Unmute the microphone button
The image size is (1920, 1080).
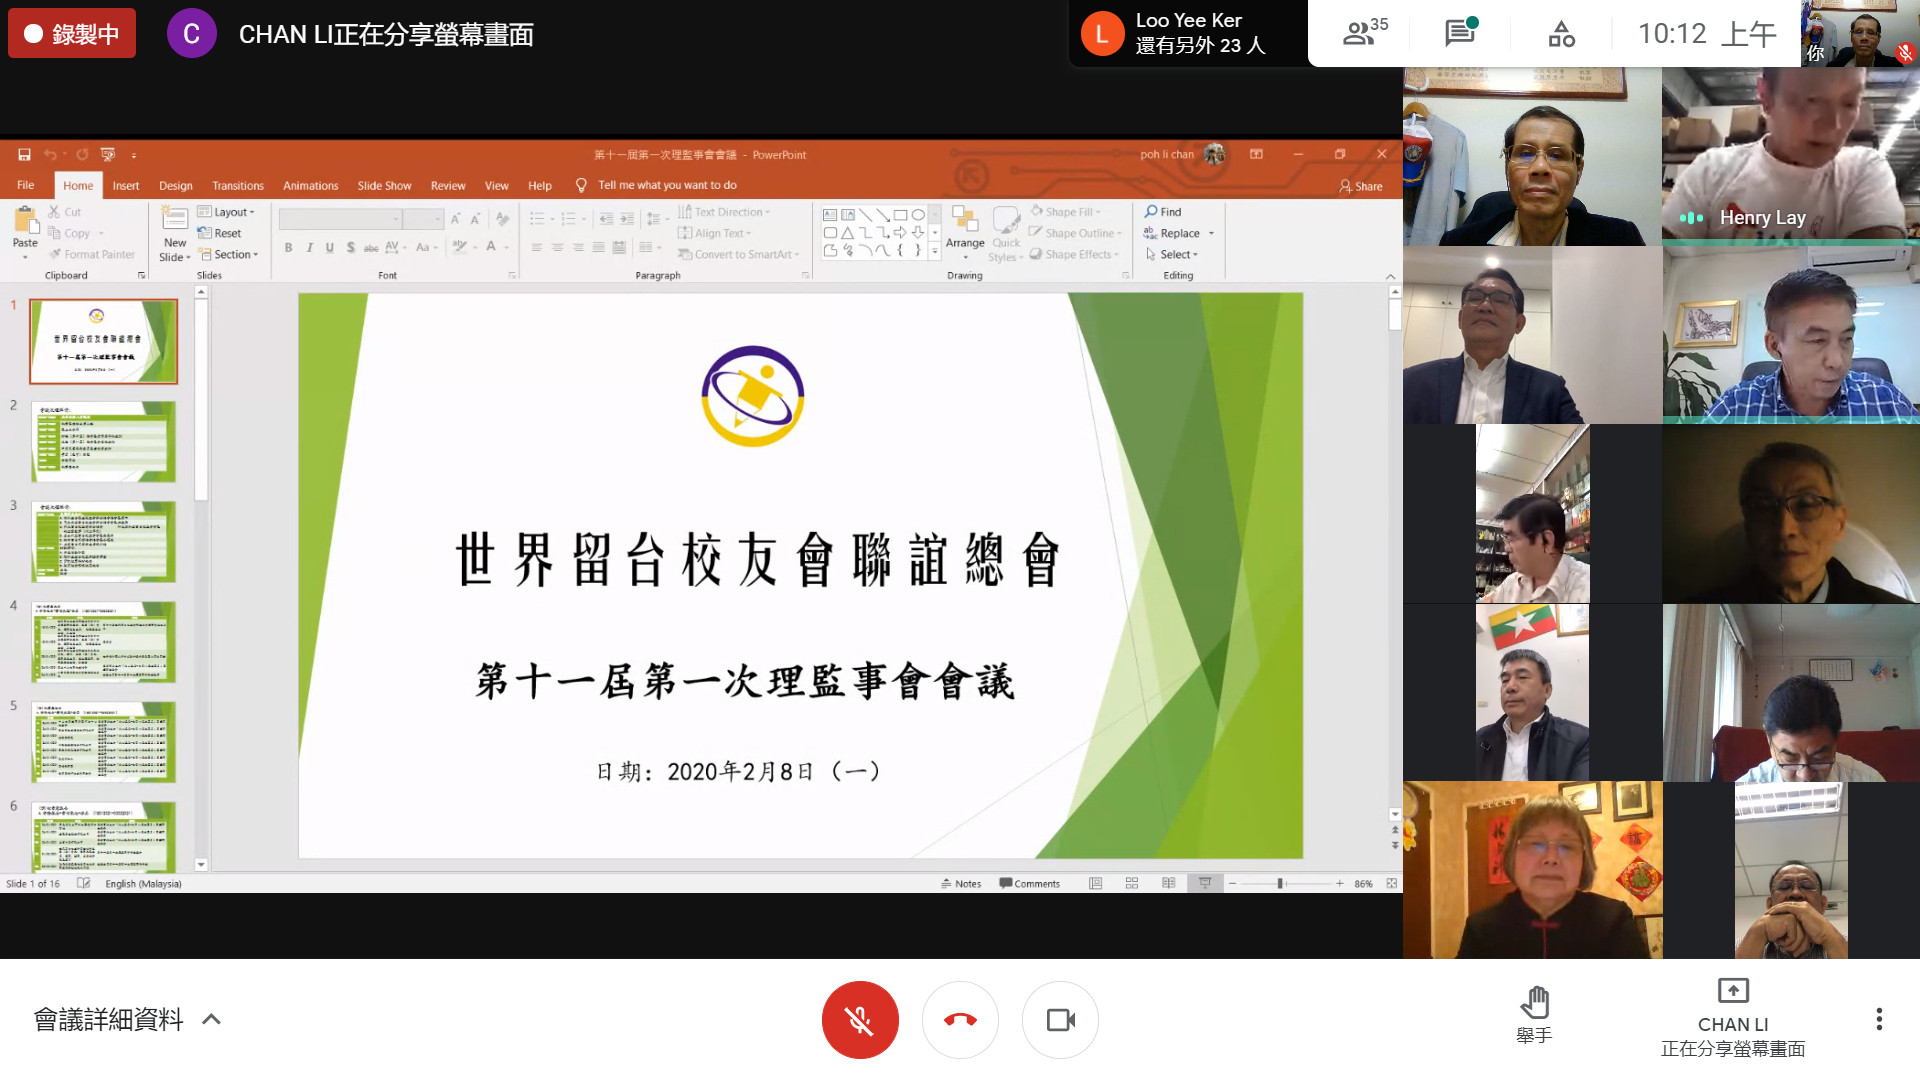click(x=860, y=1020)
